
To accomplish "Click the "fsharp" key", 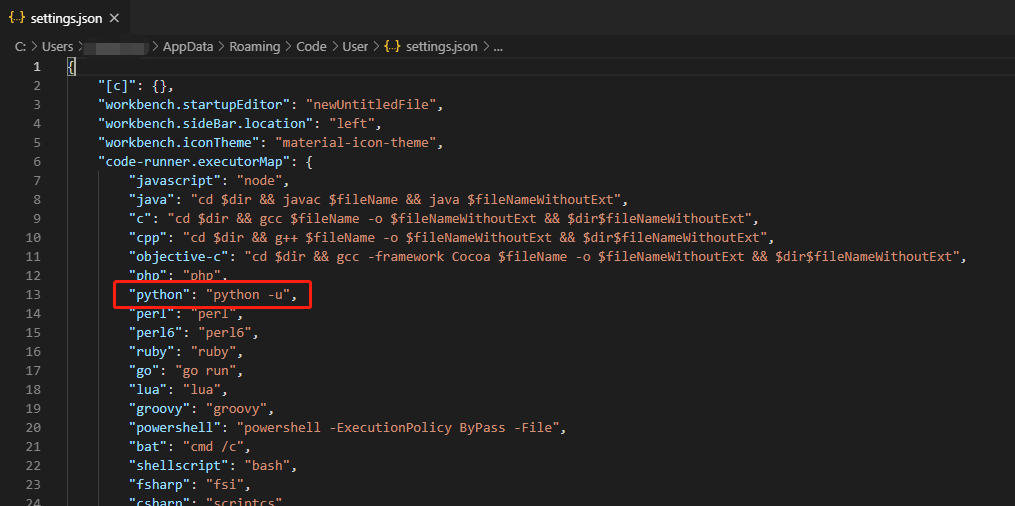I will [160, 485].
